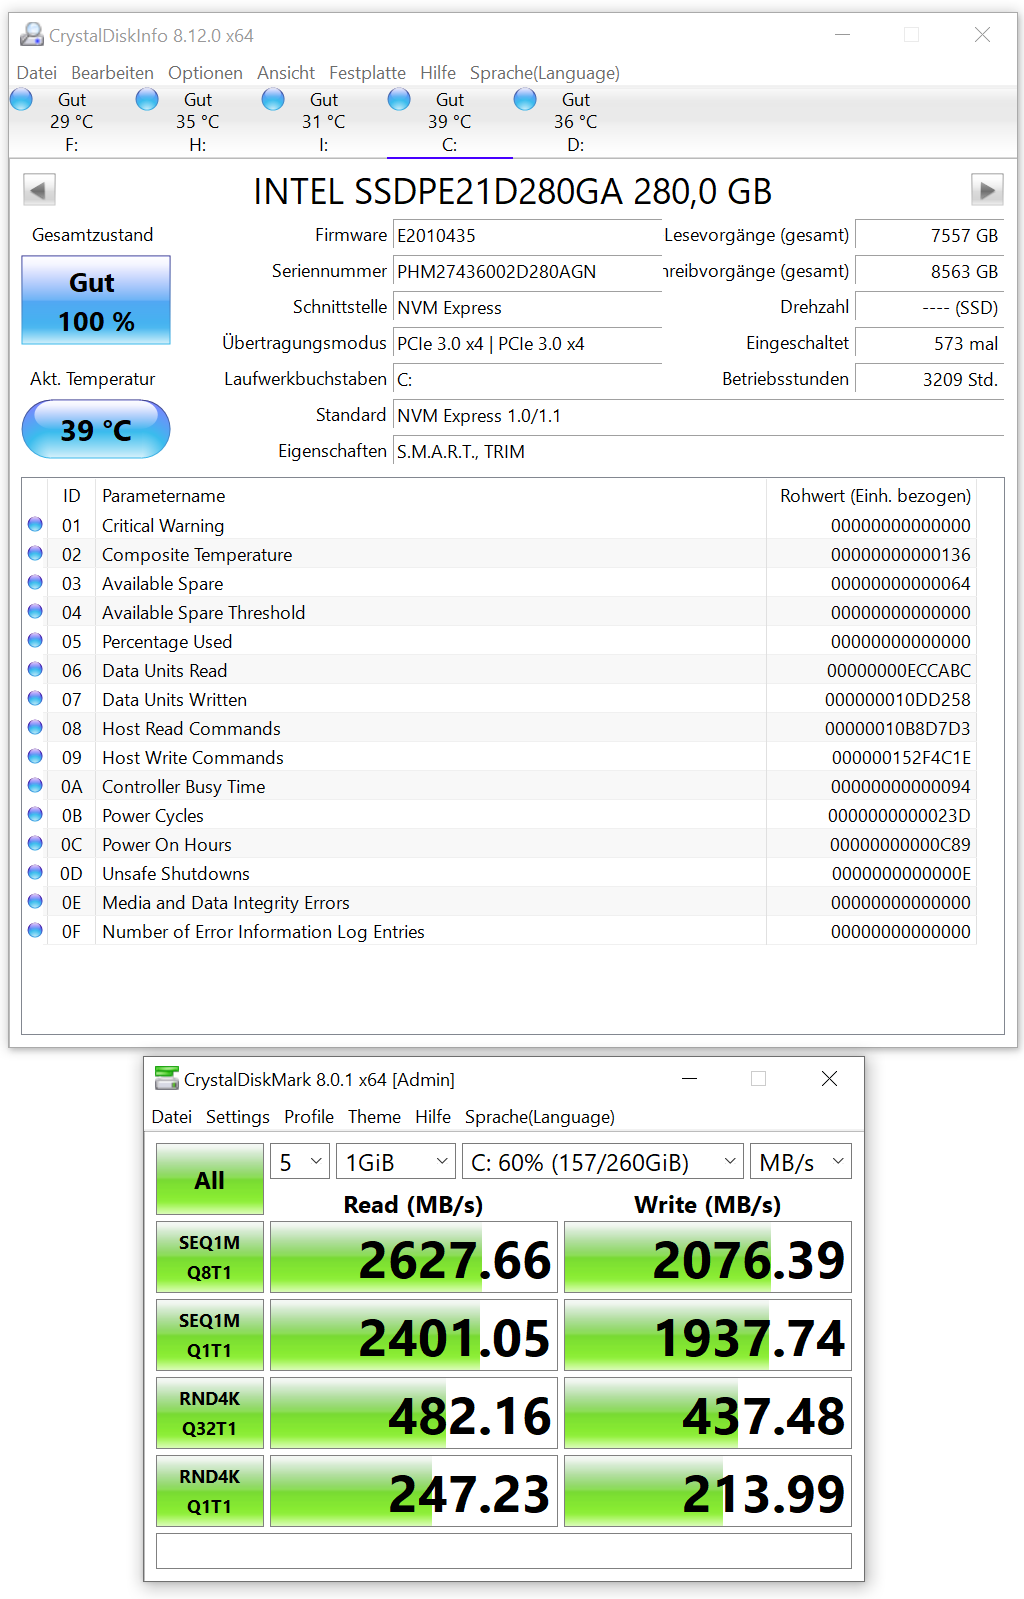Open Sprache(Language) menu in CrystalDiskInfo

tap(545, 73)
